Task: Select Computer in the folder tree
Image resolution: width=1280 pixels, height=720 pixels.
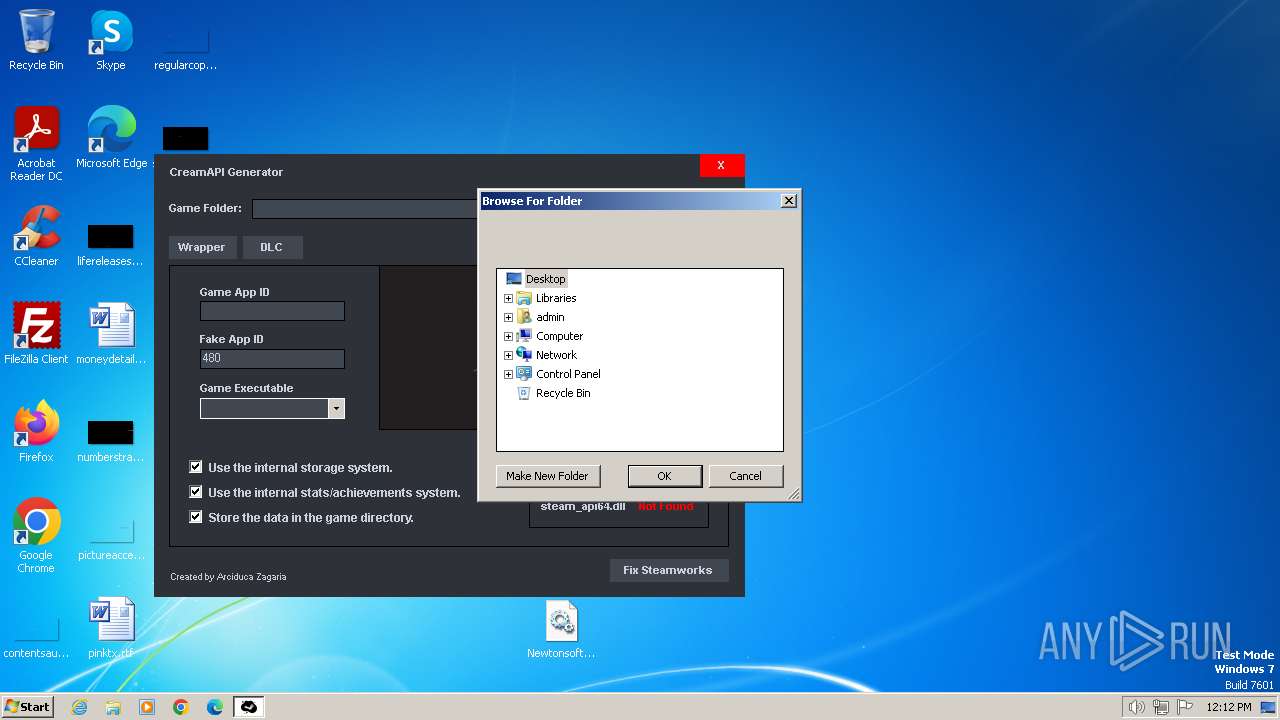Action: [559, 336]
